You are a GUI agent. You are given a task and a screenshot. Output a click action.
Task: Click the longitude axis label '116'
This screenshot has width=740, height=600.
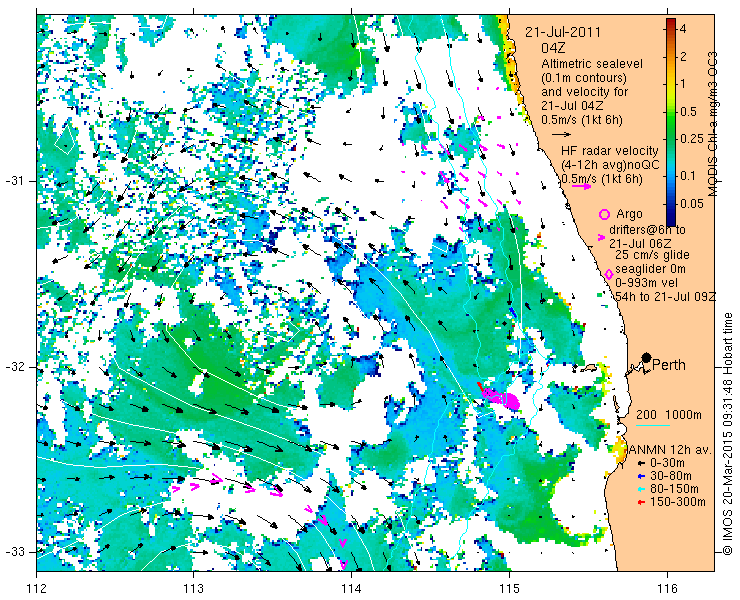667,588
